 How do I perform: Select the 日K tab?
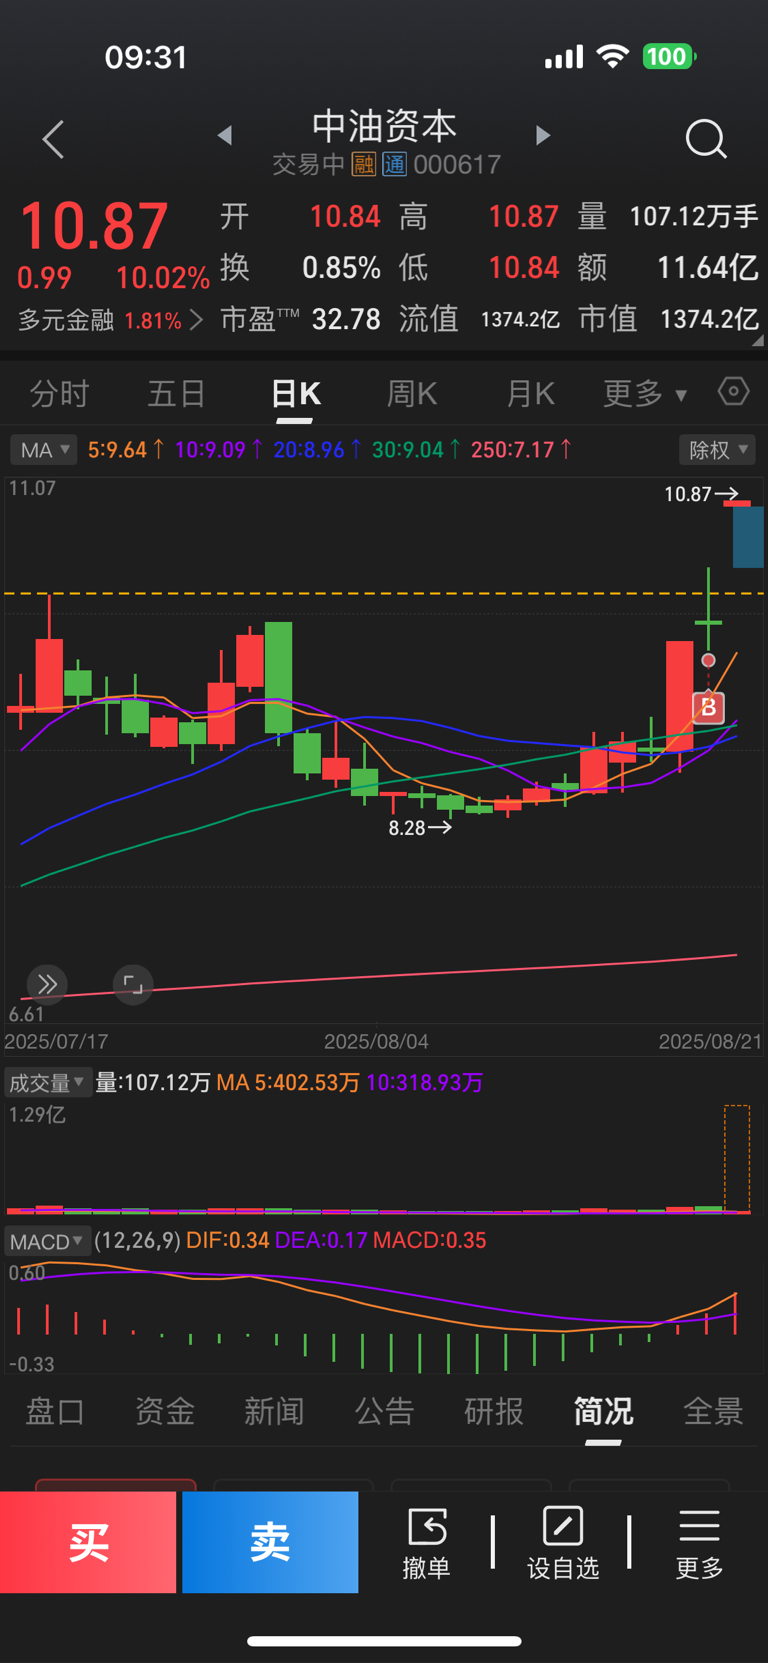pyautogui.click(x=296, y=394)
